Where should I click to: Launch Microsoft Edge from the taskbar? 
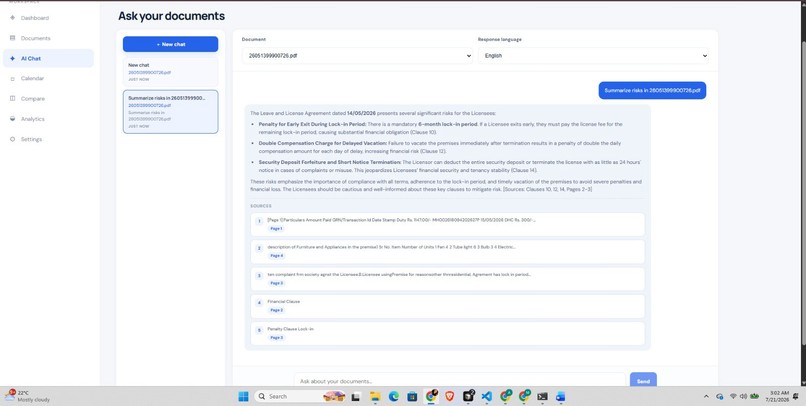[x=394, y=396]
